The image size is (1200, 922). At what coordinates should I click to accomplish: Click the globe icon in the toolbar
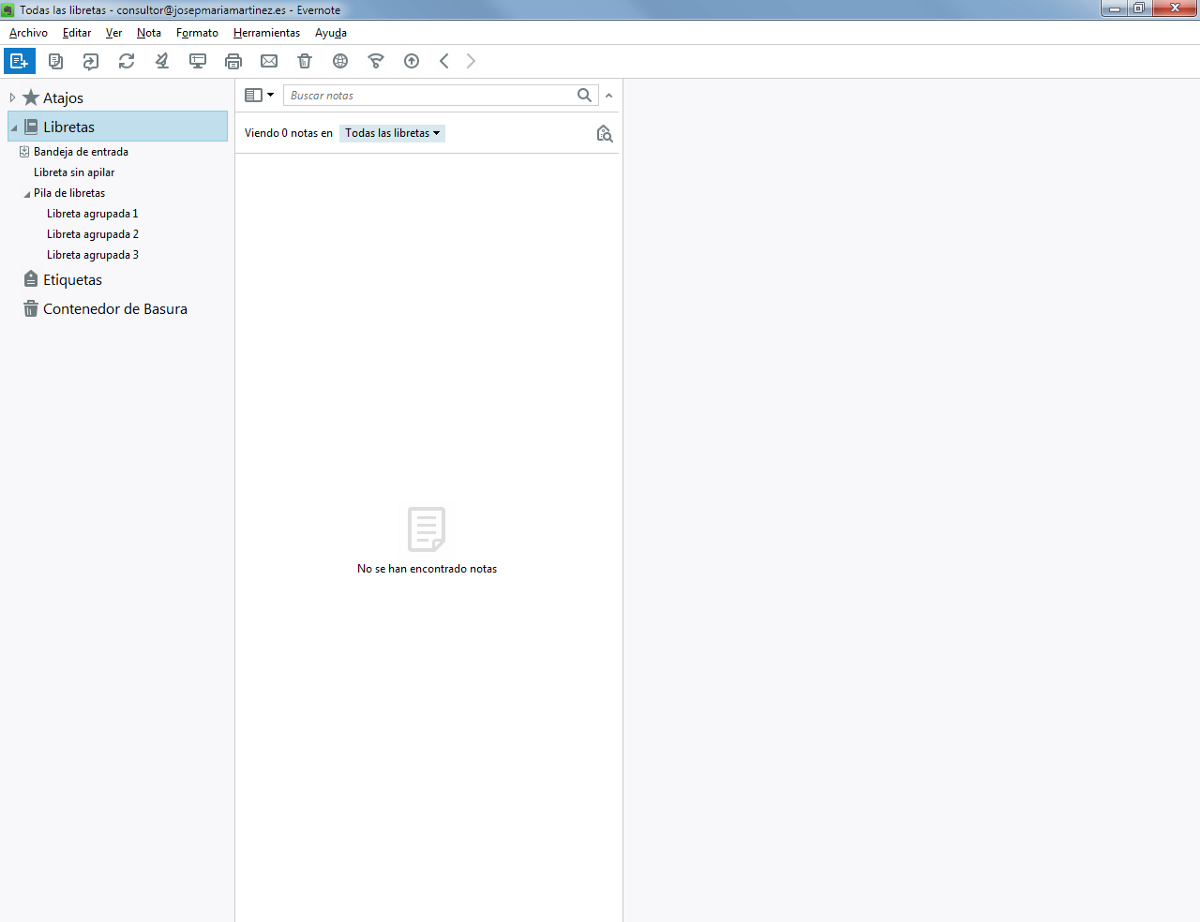(x=340, y=61)
